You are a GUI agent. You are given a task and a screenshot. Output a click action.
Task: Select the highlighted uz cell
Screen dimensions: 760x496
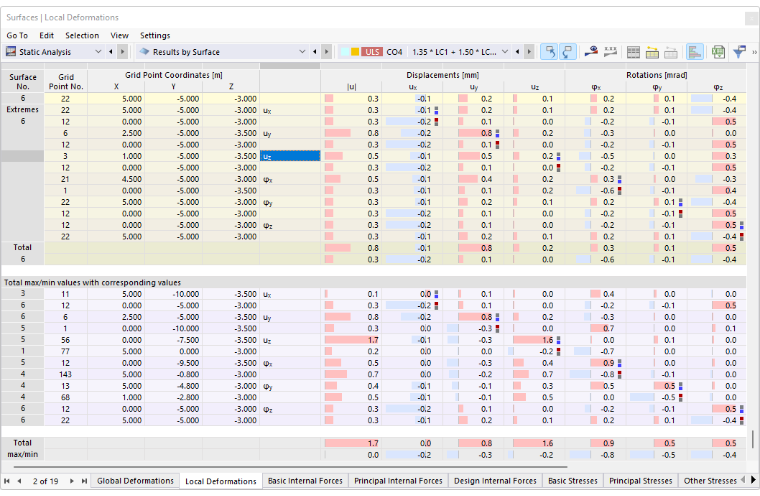coord(290,156)
